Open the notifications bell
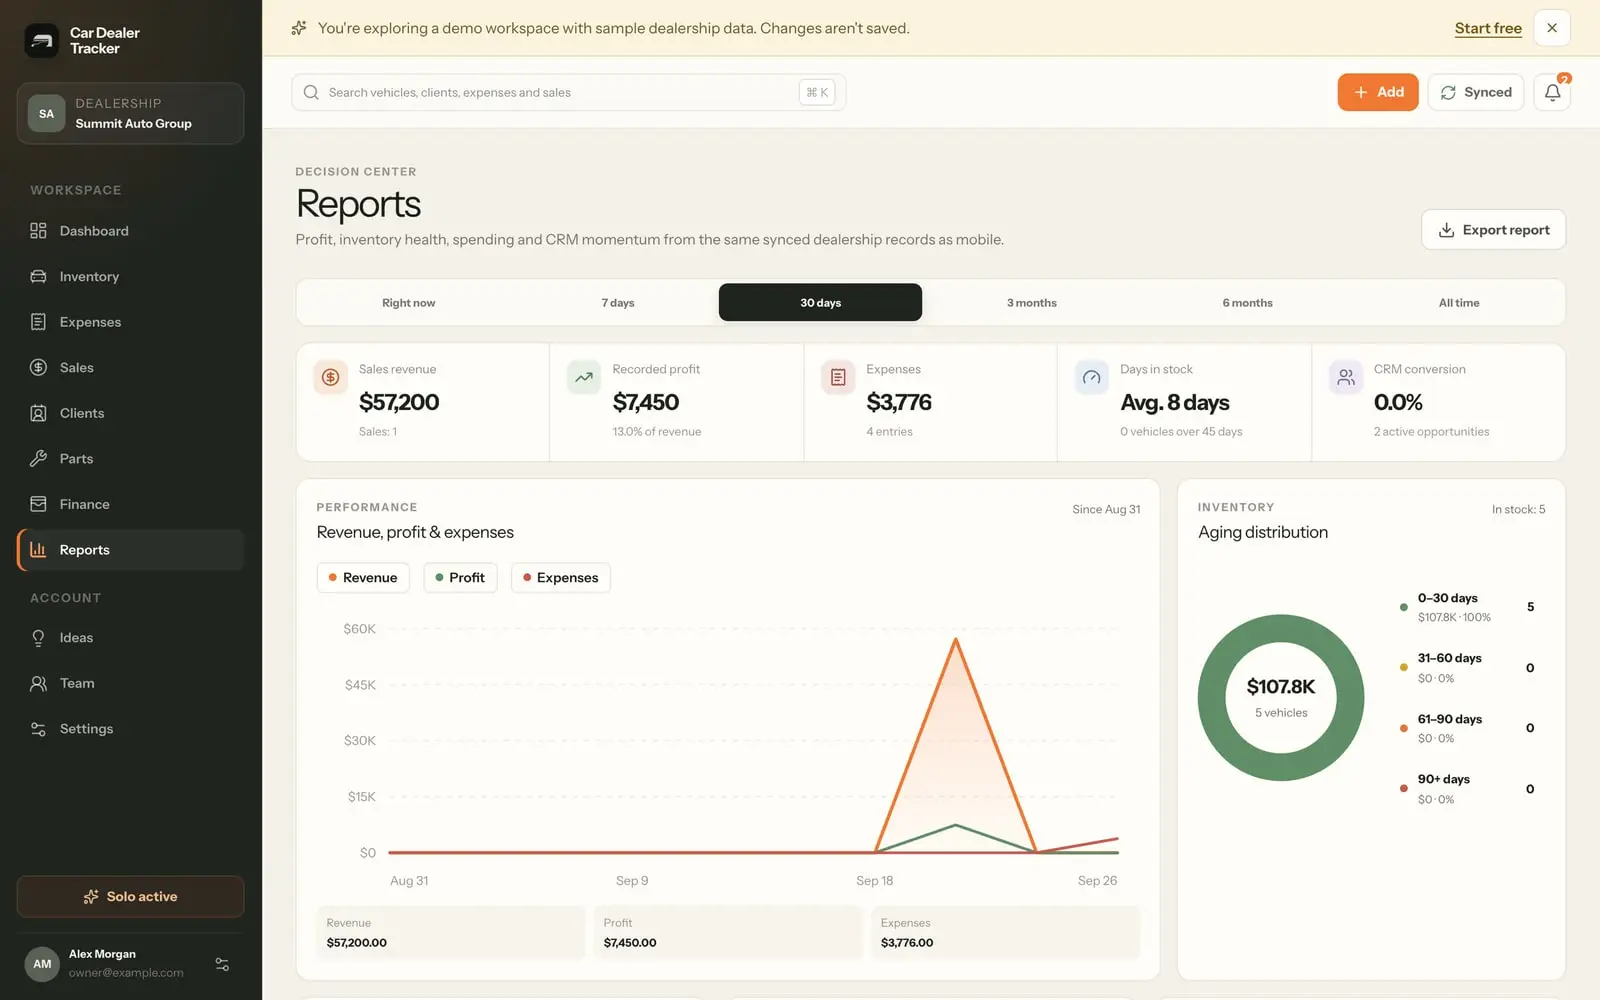 (x=1552, y=92)
